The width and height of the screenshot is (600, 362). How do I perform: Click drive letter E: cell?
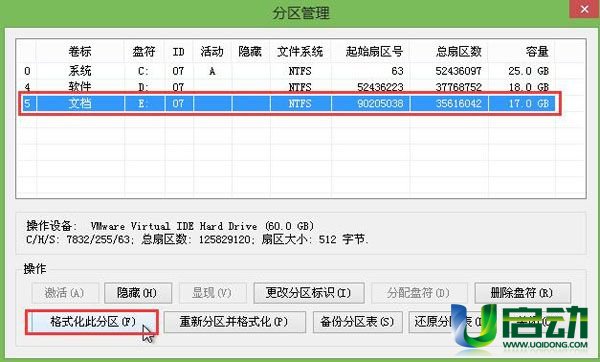point(142,103)
